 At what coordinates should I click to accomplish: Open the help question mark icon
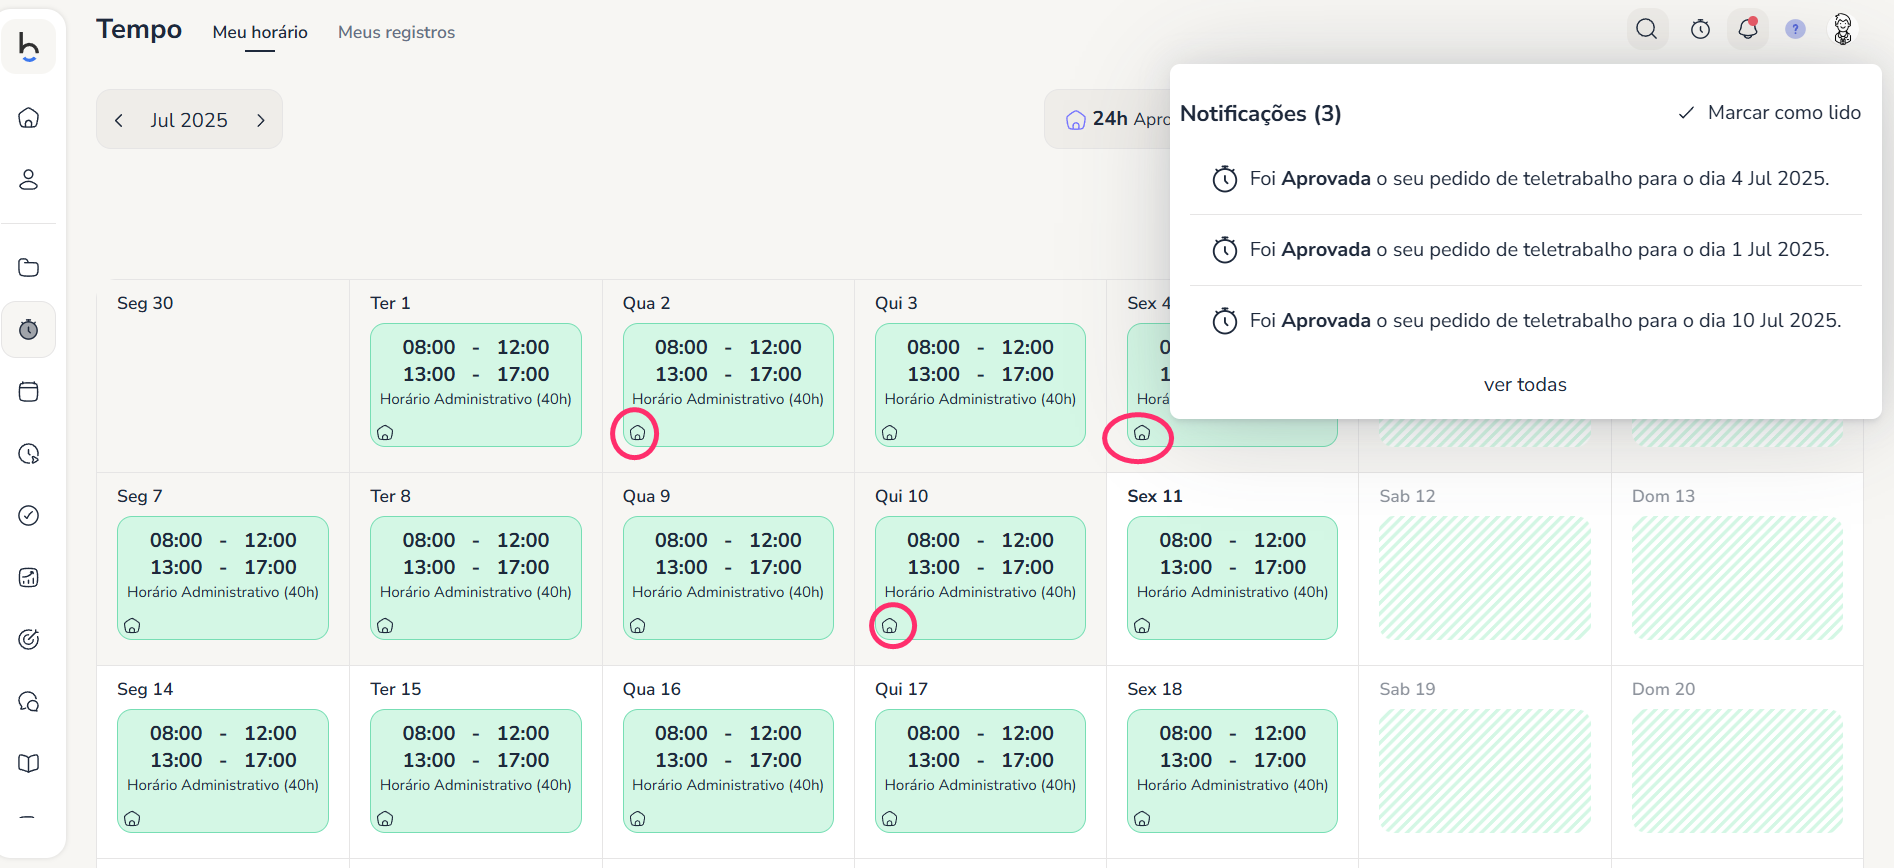click(1795, 29)
